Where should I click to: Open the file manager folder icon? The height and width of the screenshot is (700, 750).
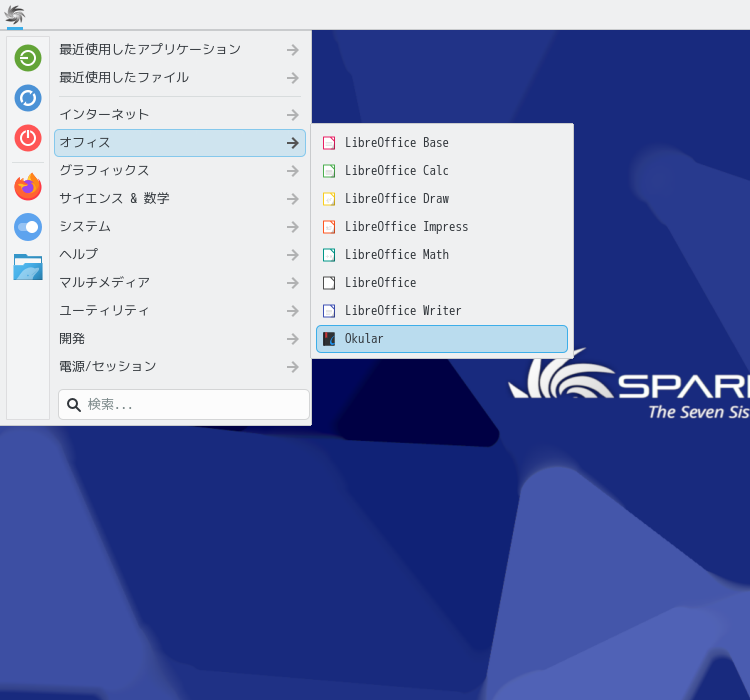[28, 267]
